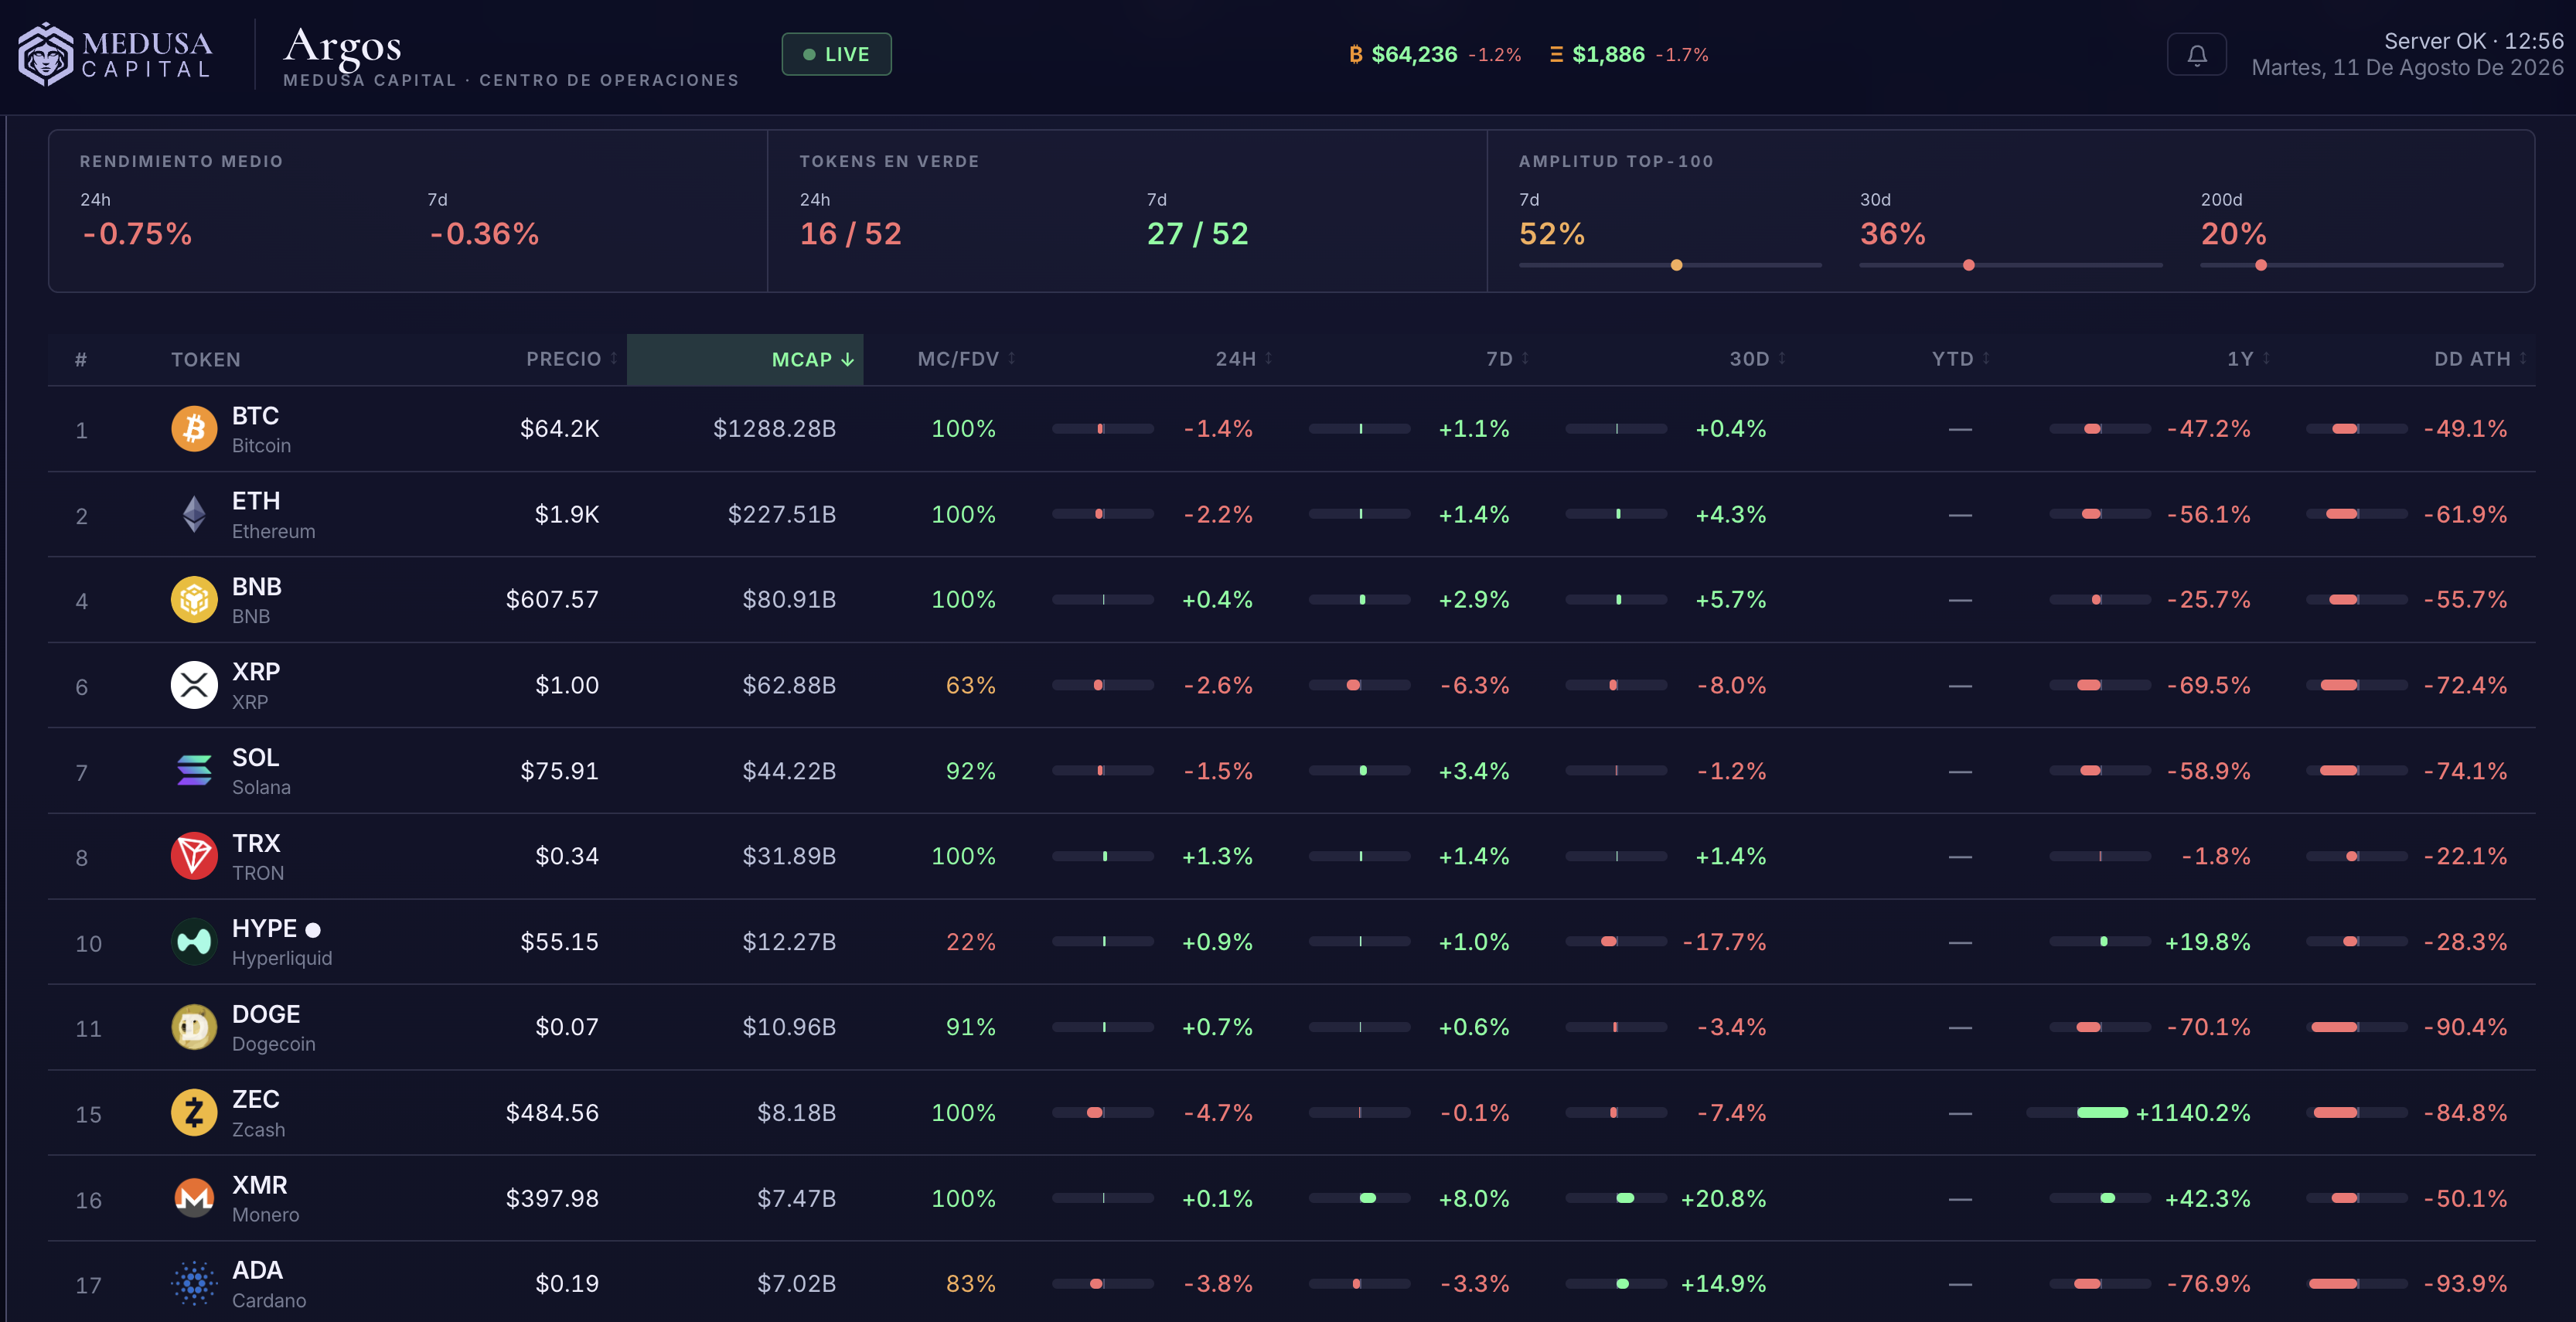The height and width of the screenshot is (1322, 2576).
Task: Click the Medusa Capital logo
Action: [116, 55]
